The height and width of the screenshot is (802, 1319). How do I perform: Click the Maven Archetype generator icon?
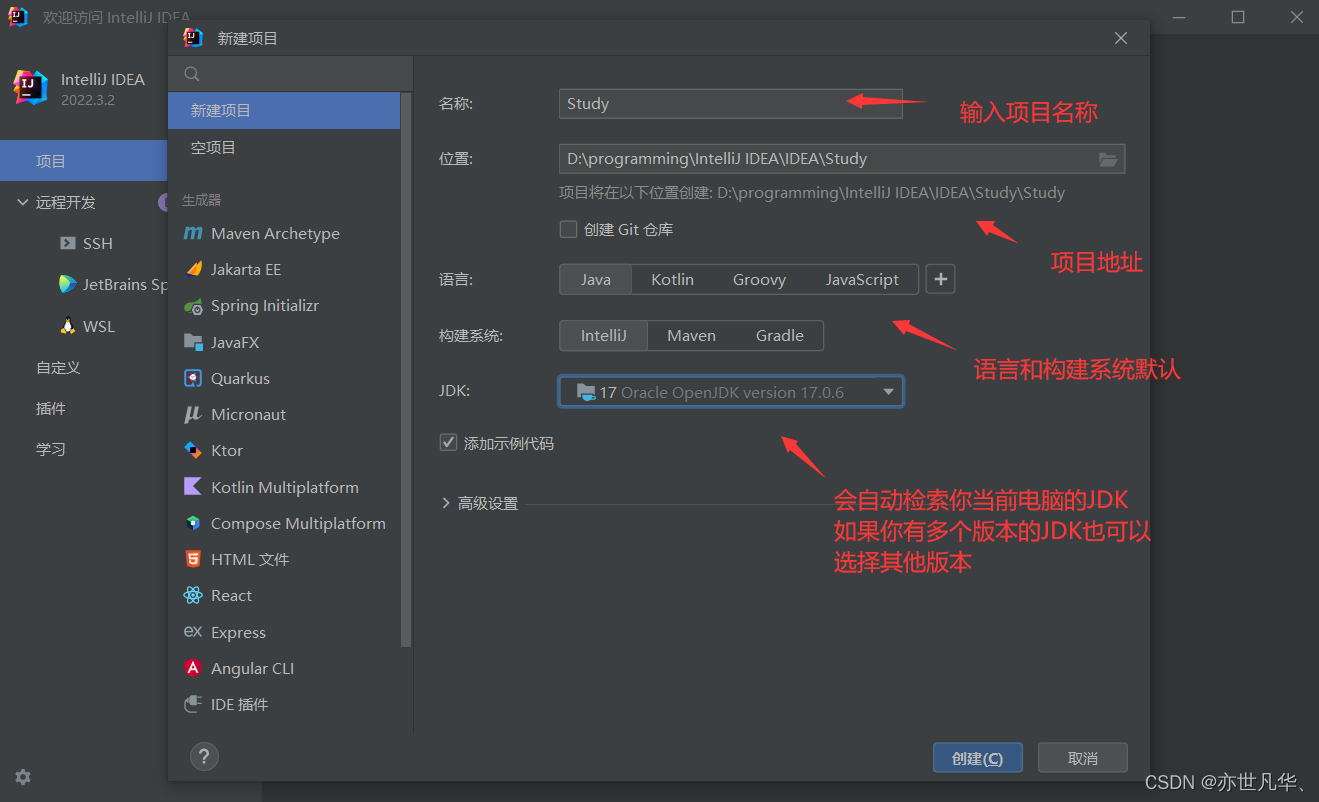tap(193, 233)
